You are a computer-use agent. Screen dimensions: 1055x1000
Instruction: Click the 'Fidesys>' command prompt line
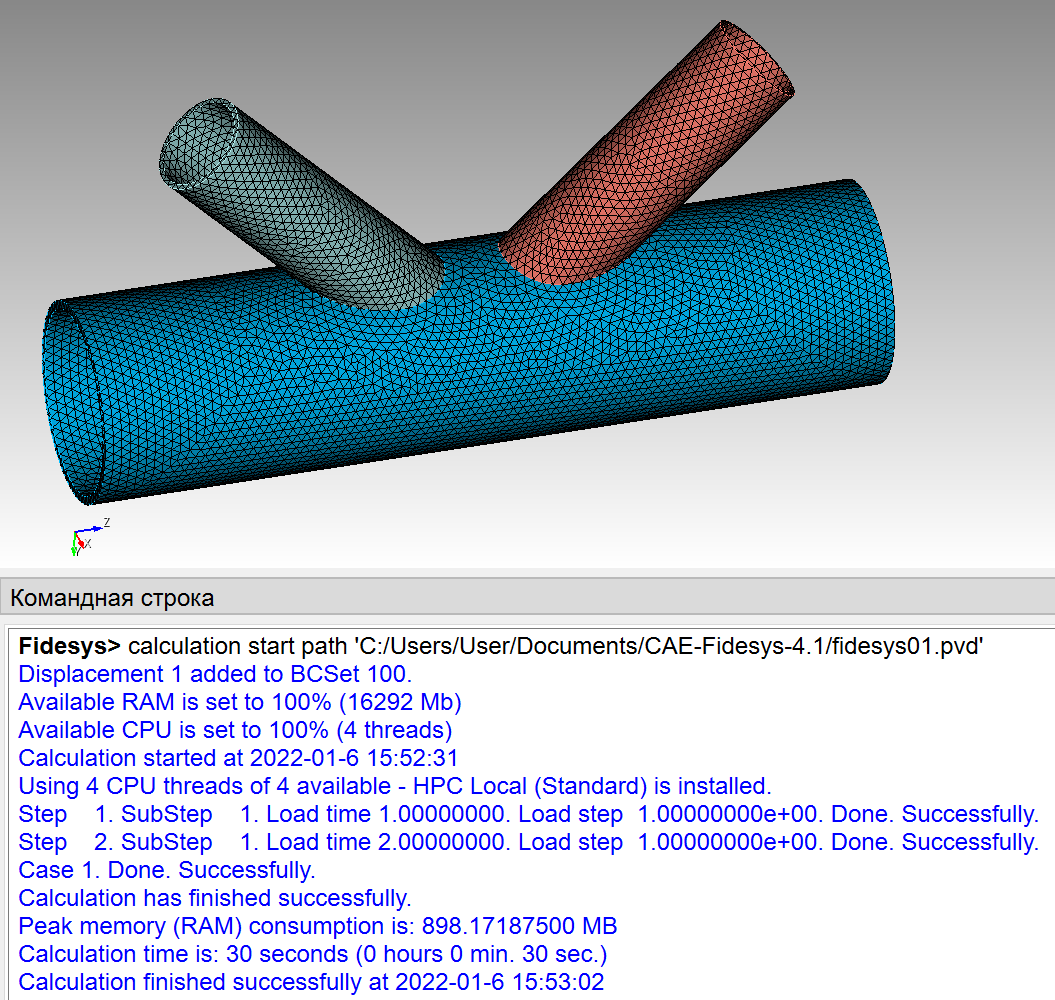pyautogui.click(x=501, y=646)
